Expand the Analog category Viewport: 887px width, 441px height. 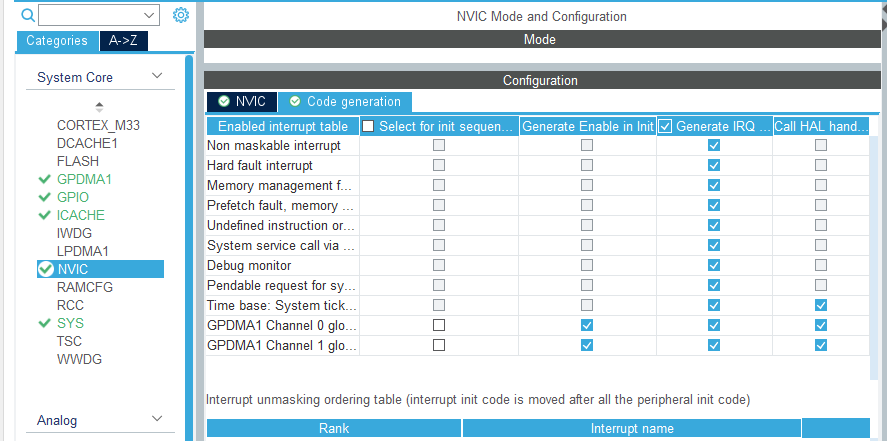tap(157, 420)
